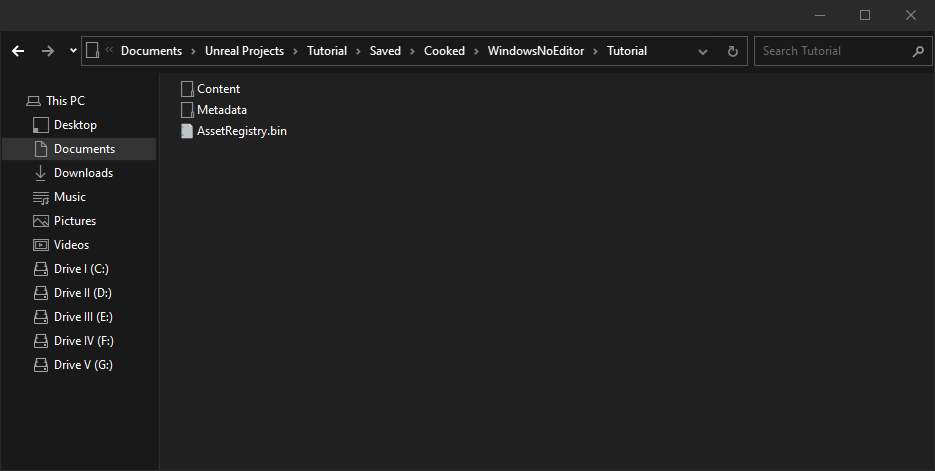Open Desktop in the sidebar

[x=75, y=125]
